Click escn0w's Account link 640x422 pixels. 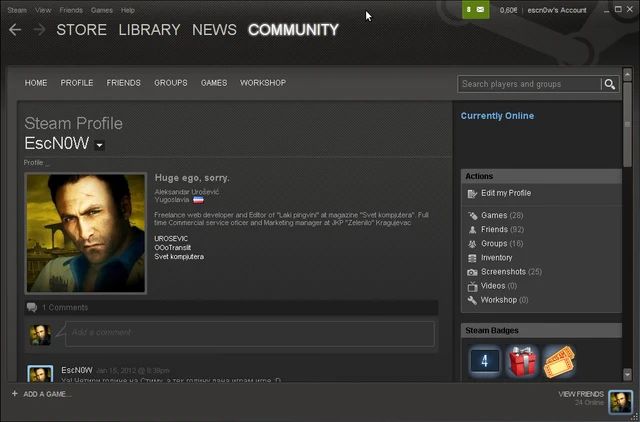coord(557,10)
